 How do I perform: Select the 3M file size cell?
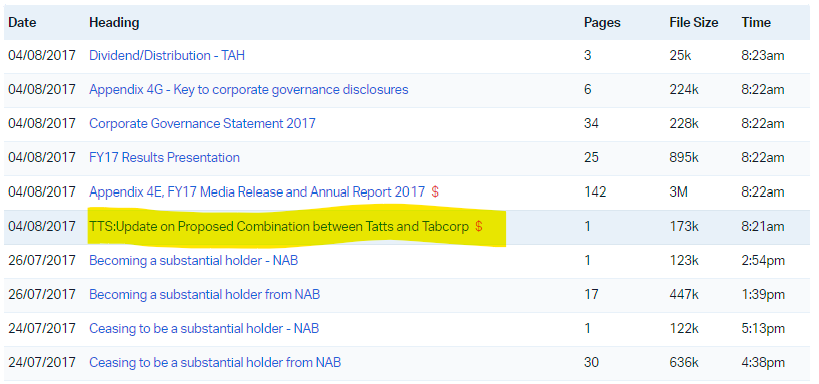pyautogui.click(x=678, y=192)
